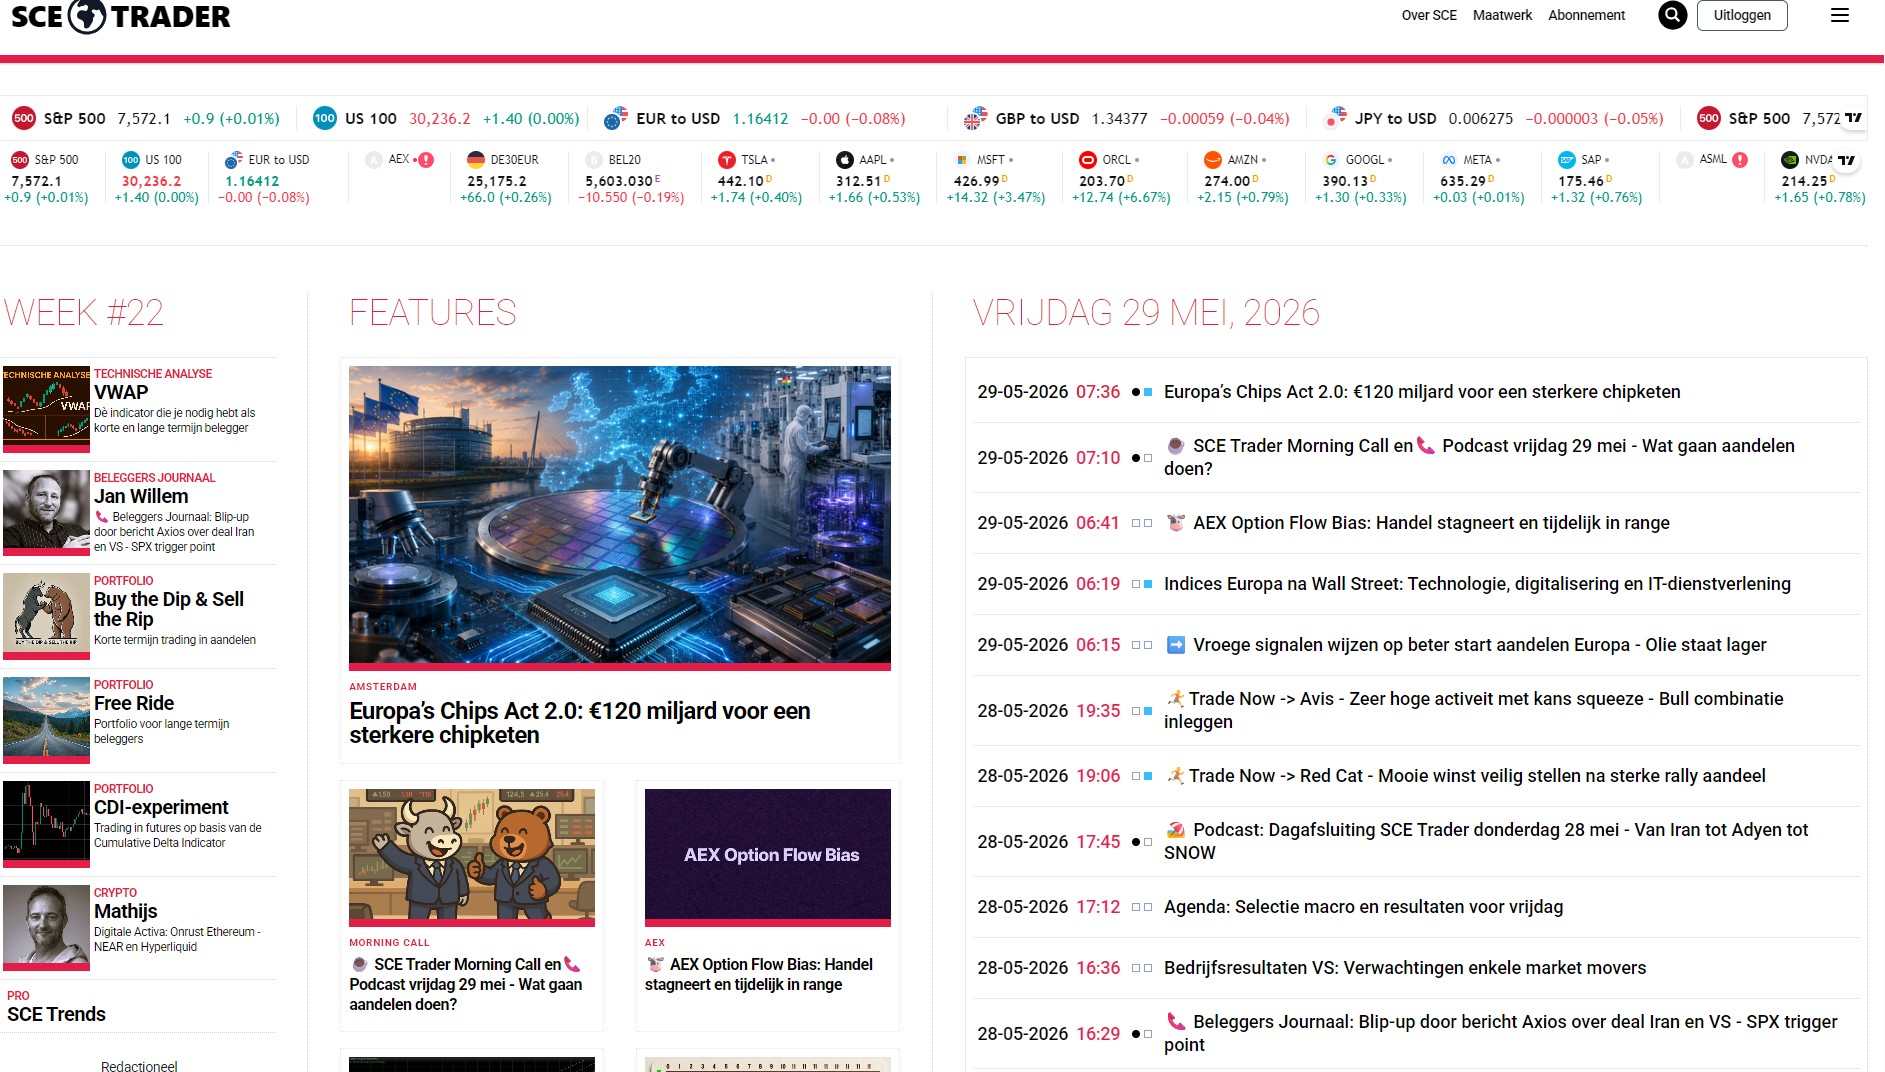Open the 06:19 Indices Europa news item

coord(1477,584)
